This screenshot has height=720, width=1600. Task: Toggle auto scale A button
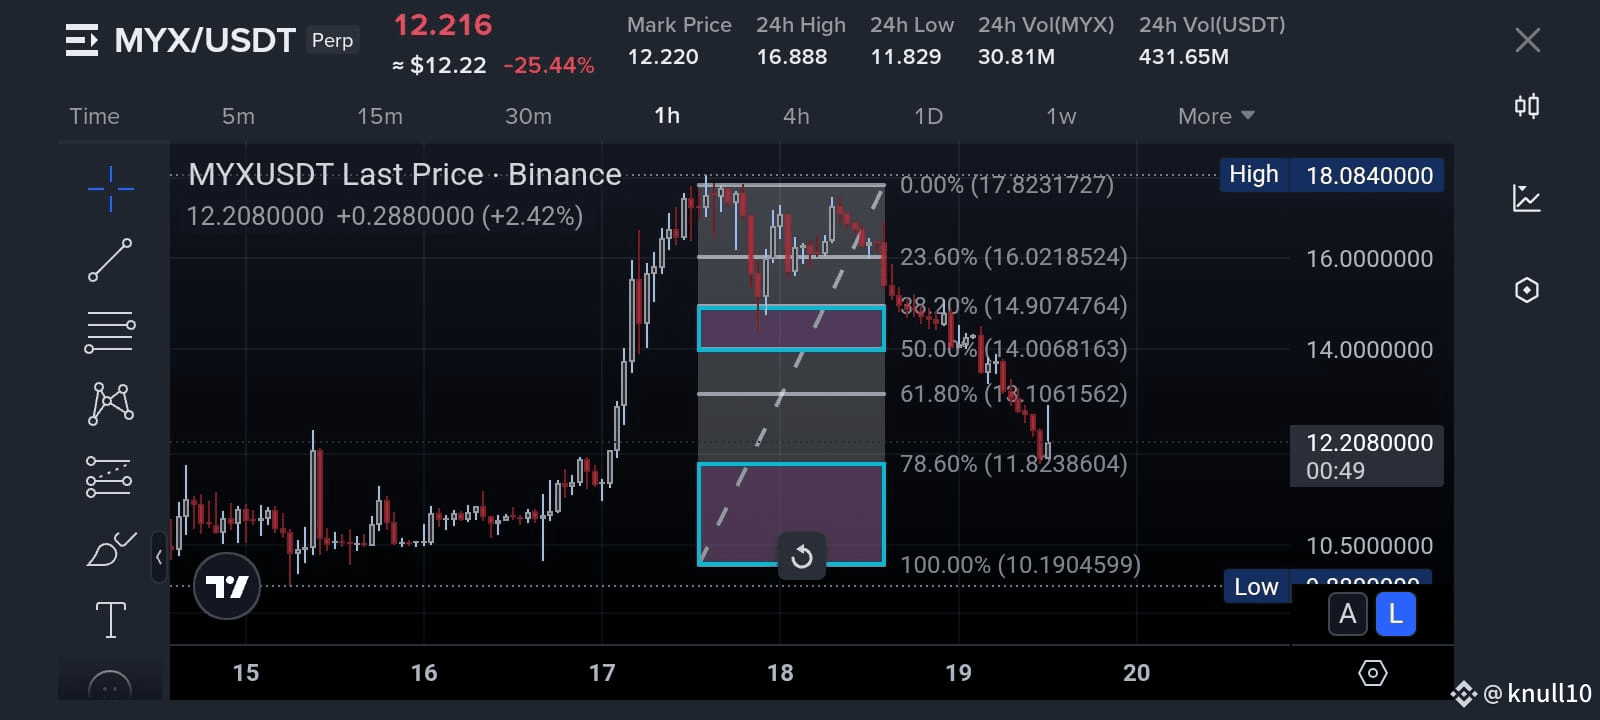click(1347, 614)
